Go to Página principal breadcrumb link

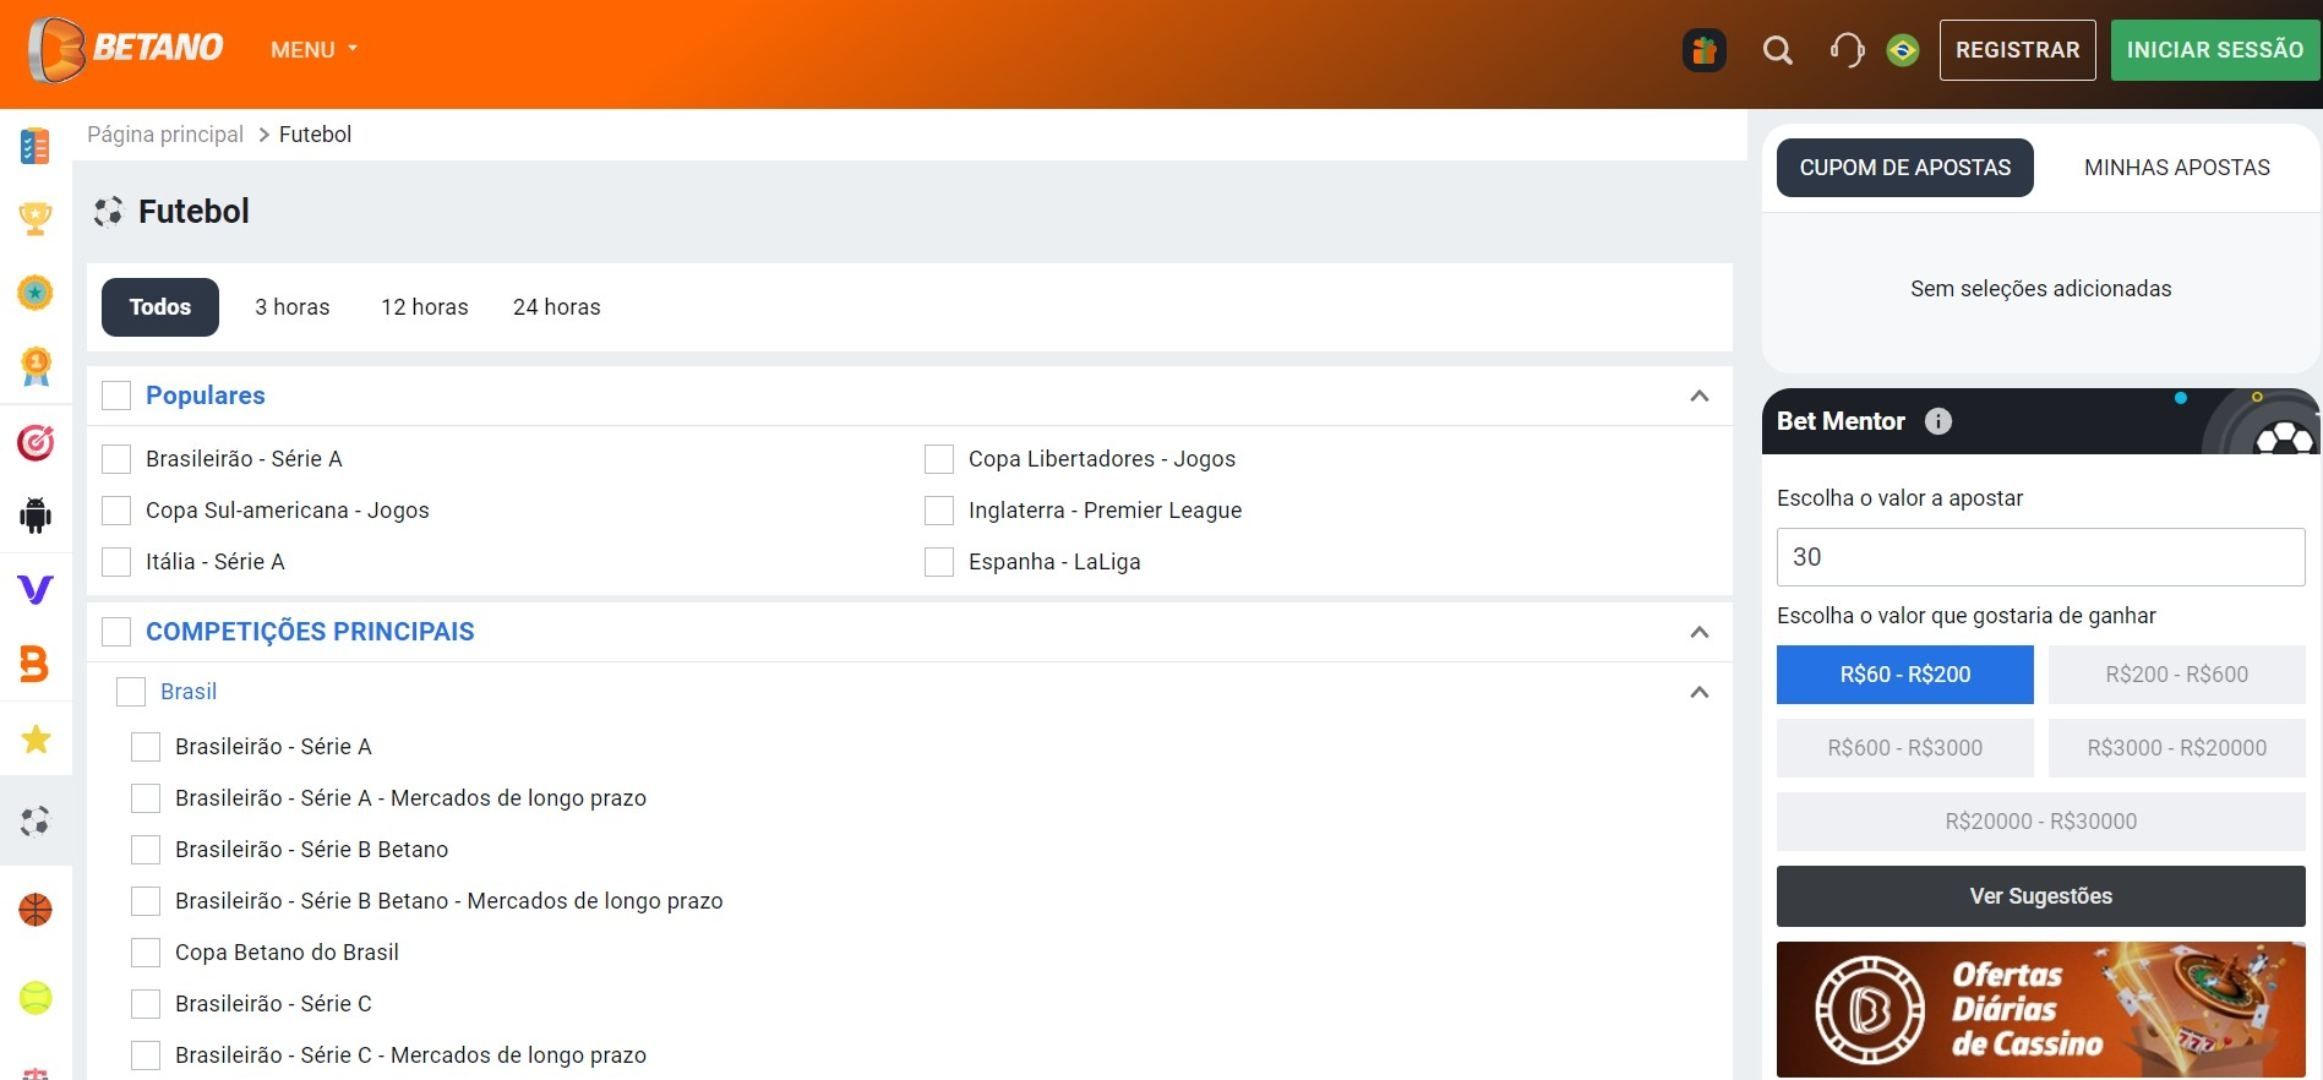tap(165, 134)
